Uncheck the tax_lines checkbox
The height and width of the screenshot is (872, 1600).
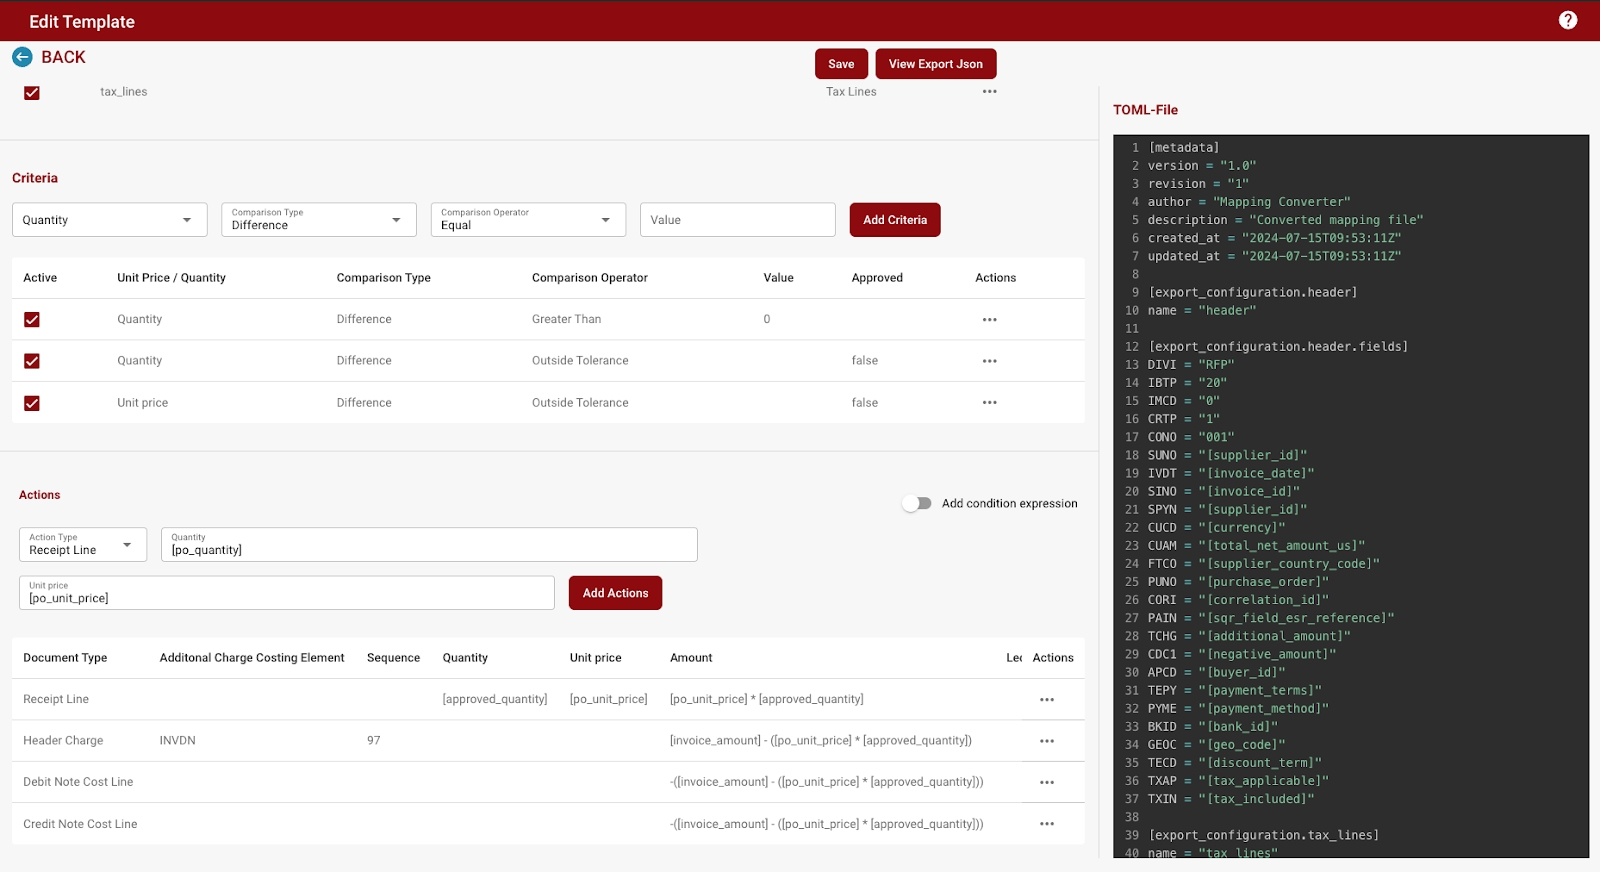tap(32, 93)
